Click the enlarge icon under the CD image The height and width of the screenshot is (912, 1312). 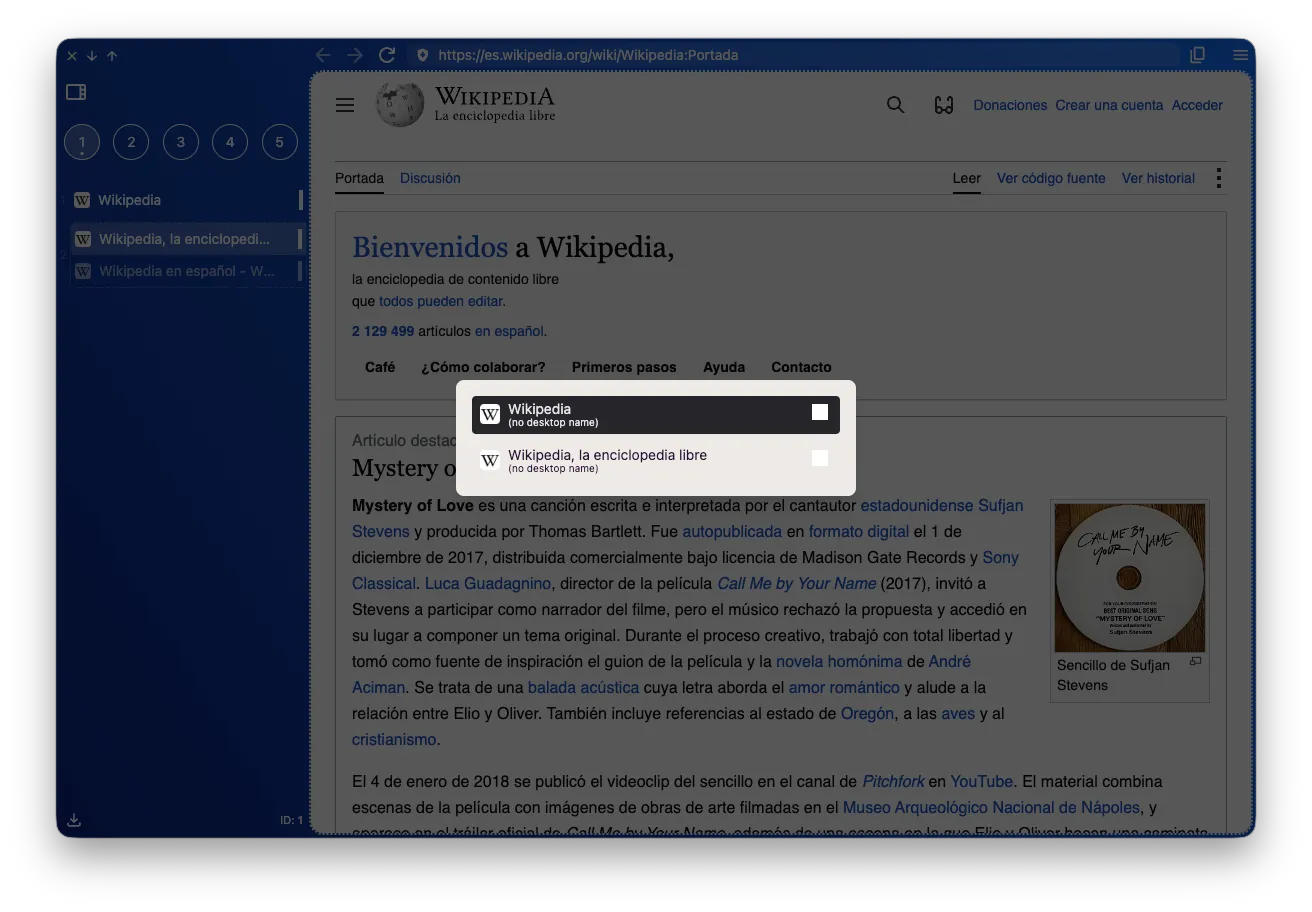click(x=1195, y=662)
